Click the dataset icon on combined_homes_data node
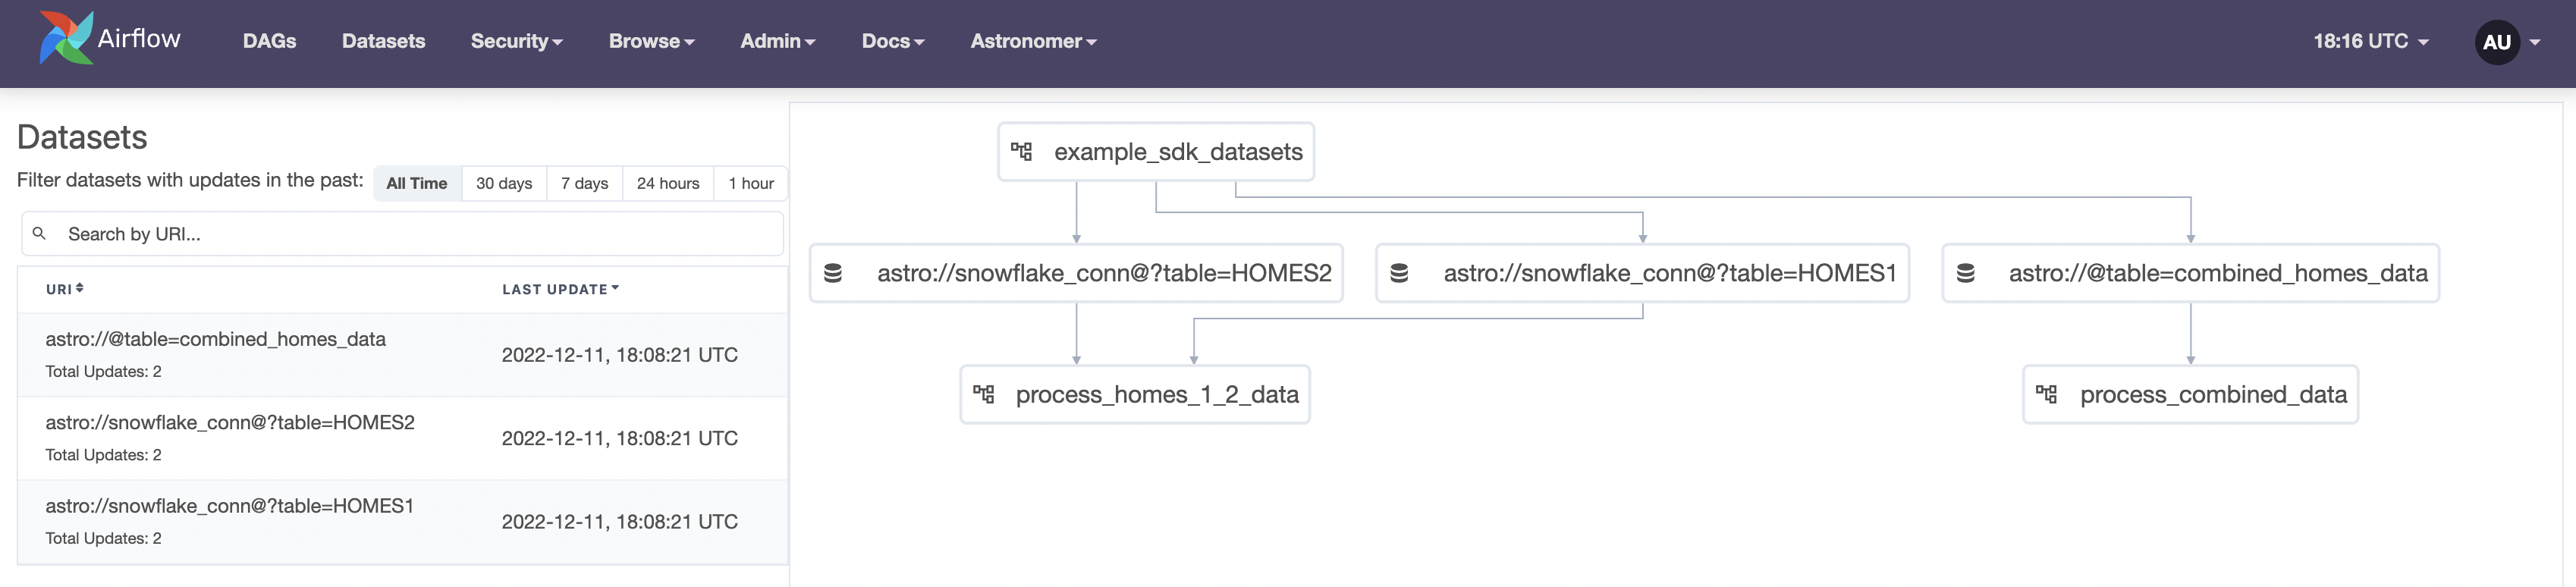 click(1968, 273)
